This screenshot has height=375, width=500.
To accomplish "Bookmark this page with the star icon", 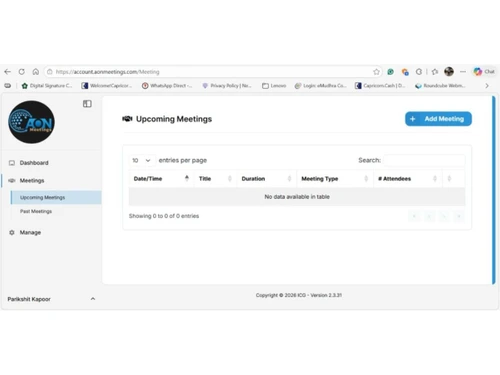I will (376, 72).
